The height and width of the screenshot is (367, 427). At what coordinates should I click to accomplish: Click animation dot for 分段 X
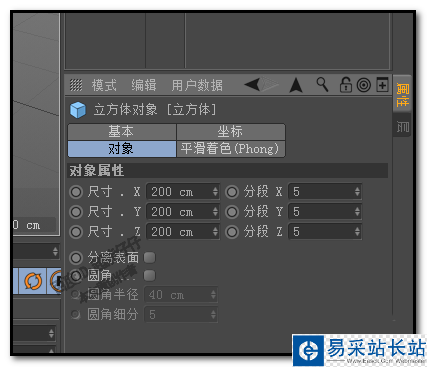[232, 192]
